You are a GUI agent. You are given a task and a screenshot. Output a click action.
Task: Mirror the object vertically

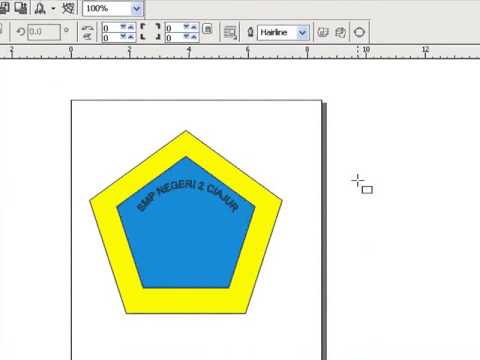pyautogui.click(x=88, y=36)
